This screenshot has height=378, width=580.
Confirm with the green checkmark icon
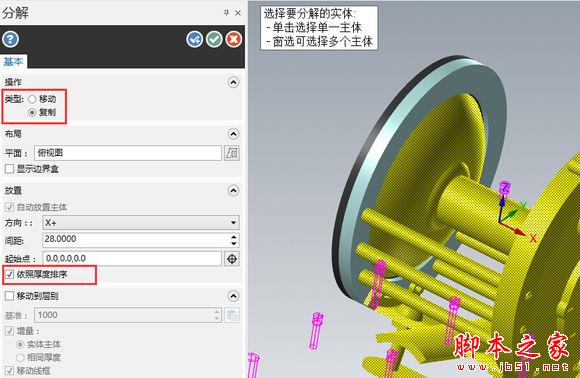(214, 39)
